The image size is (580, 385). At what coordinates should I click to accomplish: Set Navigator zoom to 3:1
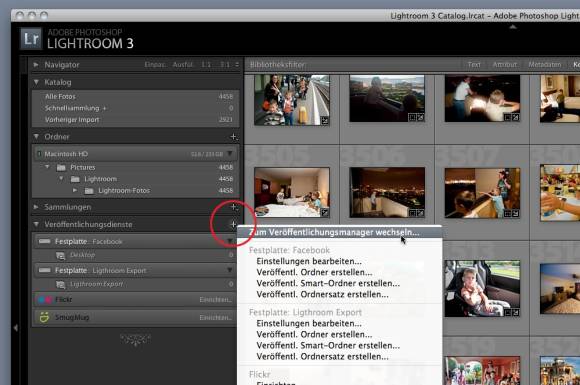click(225, 65)
